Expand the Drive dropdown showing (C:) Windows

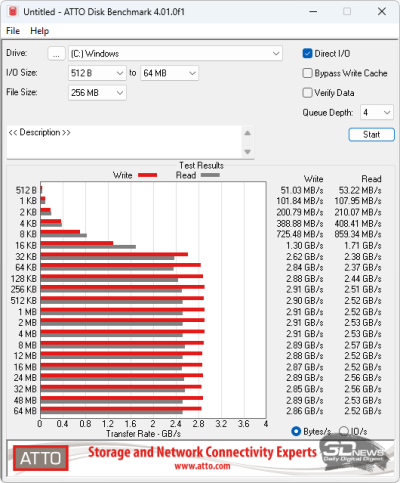(175, 53)
